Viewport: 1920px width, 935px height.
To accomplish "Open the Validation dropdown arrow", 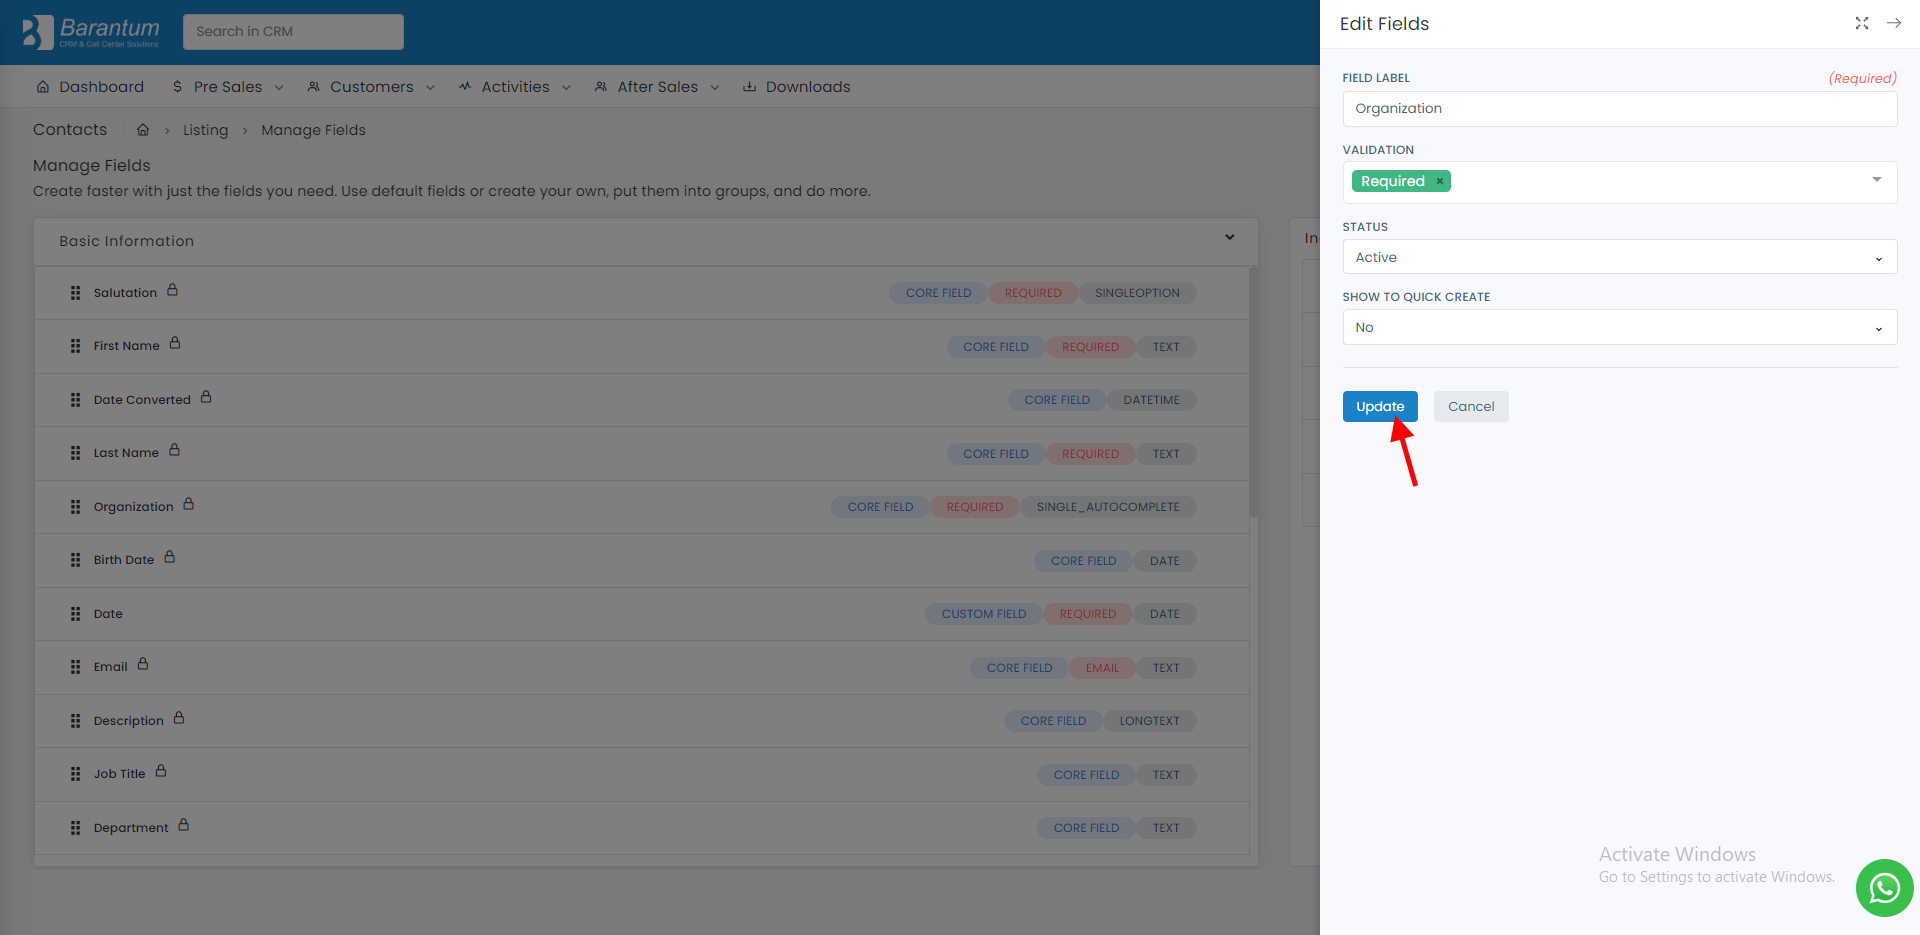I will point(1877,180).
